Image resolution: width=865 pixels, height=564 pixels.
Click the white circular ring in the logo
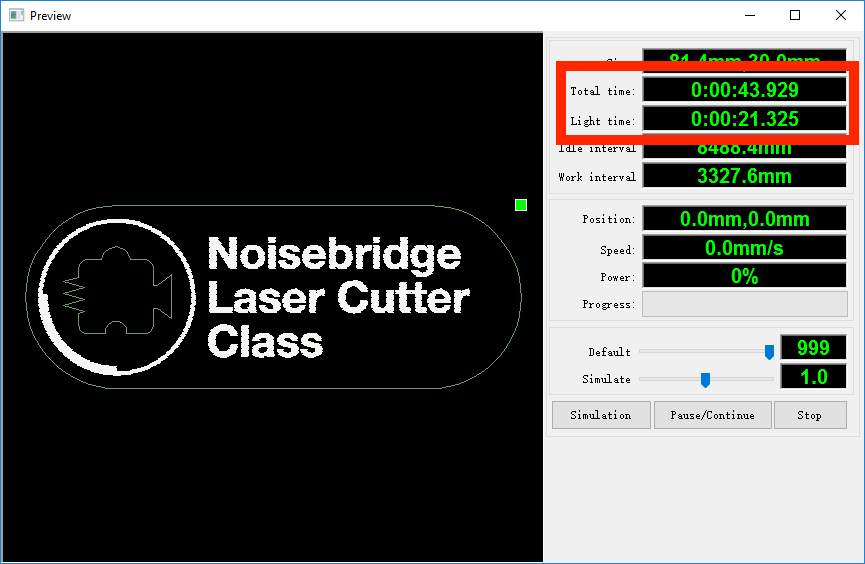[x=49, y=330]
